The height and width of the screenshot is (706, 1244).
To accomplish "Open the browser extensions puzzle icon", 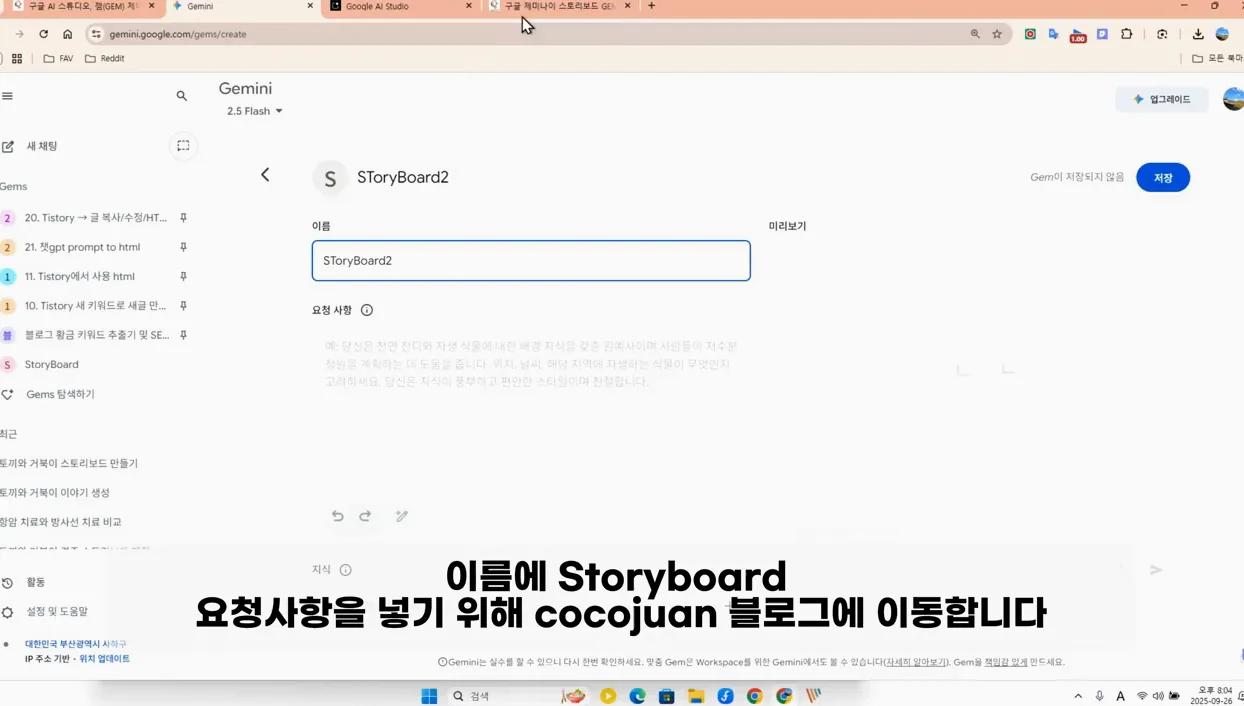I will click(1127, 34).
